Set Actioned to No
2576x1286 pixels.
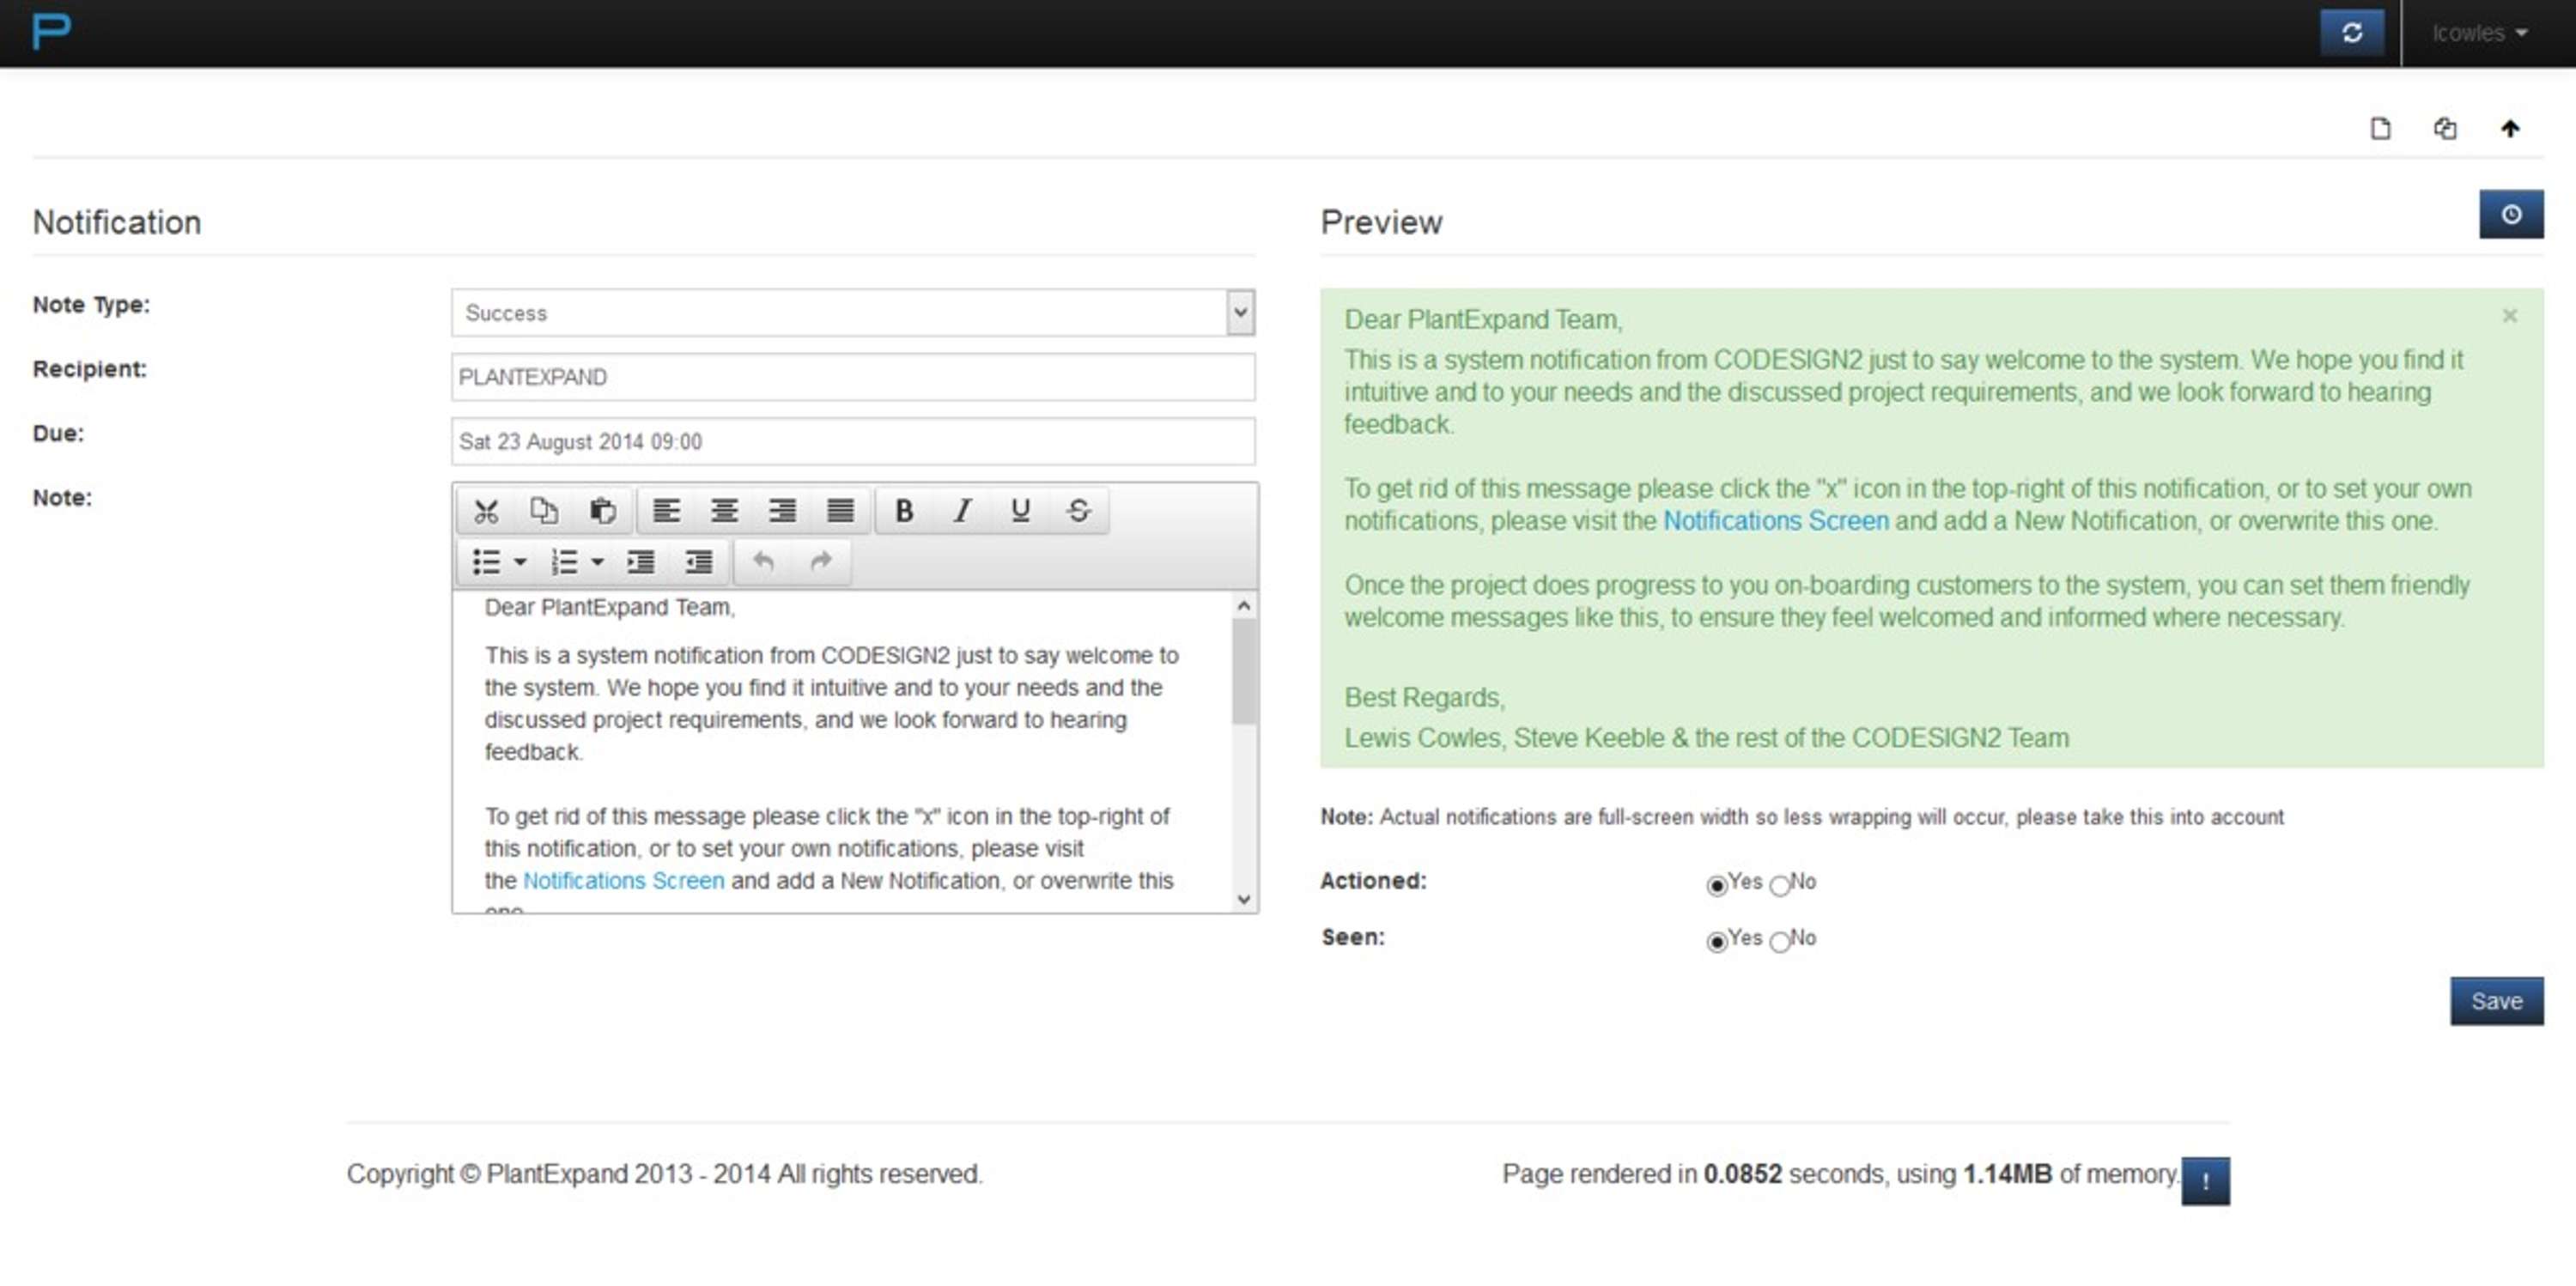(1779, 885)
